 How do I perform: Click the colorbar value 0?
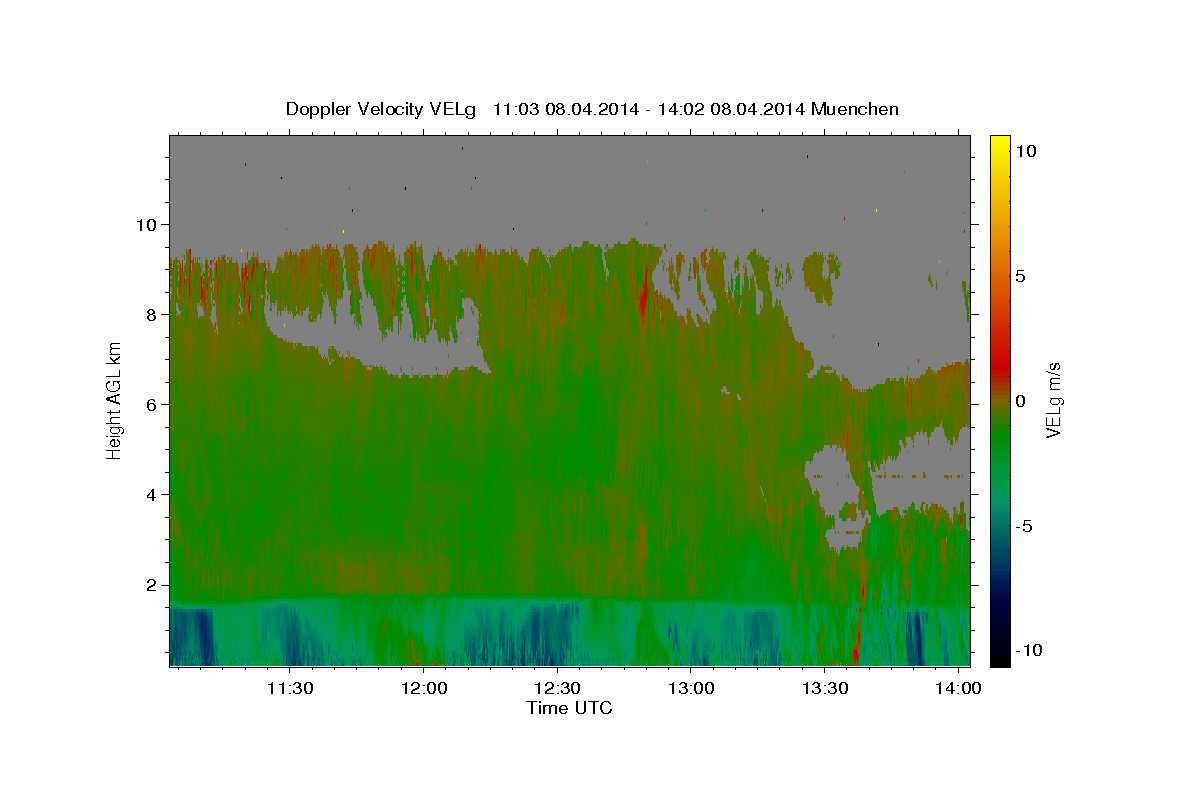click(1020, 401)
